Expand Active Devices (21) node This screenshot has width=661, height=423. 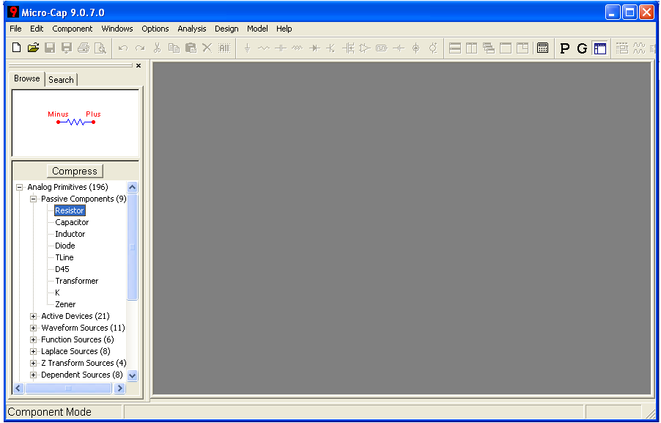pos(33,316)
